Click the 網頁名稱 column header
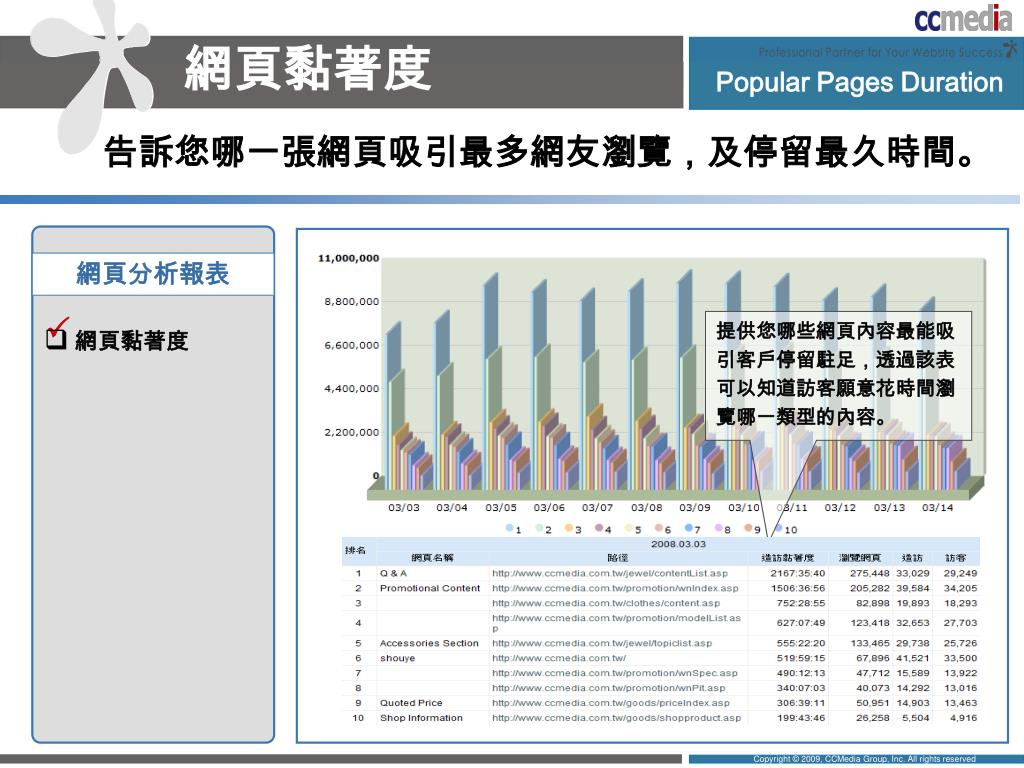1024x768 pixels. point(432,558)
